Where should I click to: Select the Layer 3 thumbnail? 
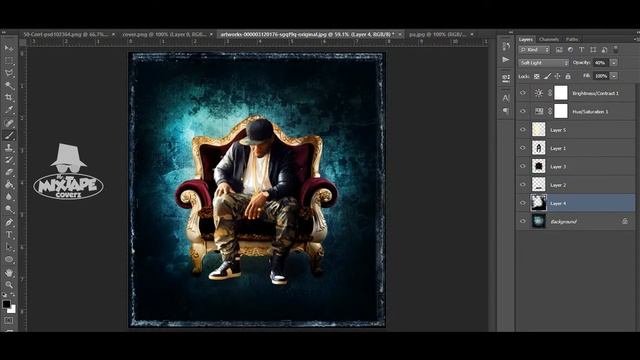(538, 167)
